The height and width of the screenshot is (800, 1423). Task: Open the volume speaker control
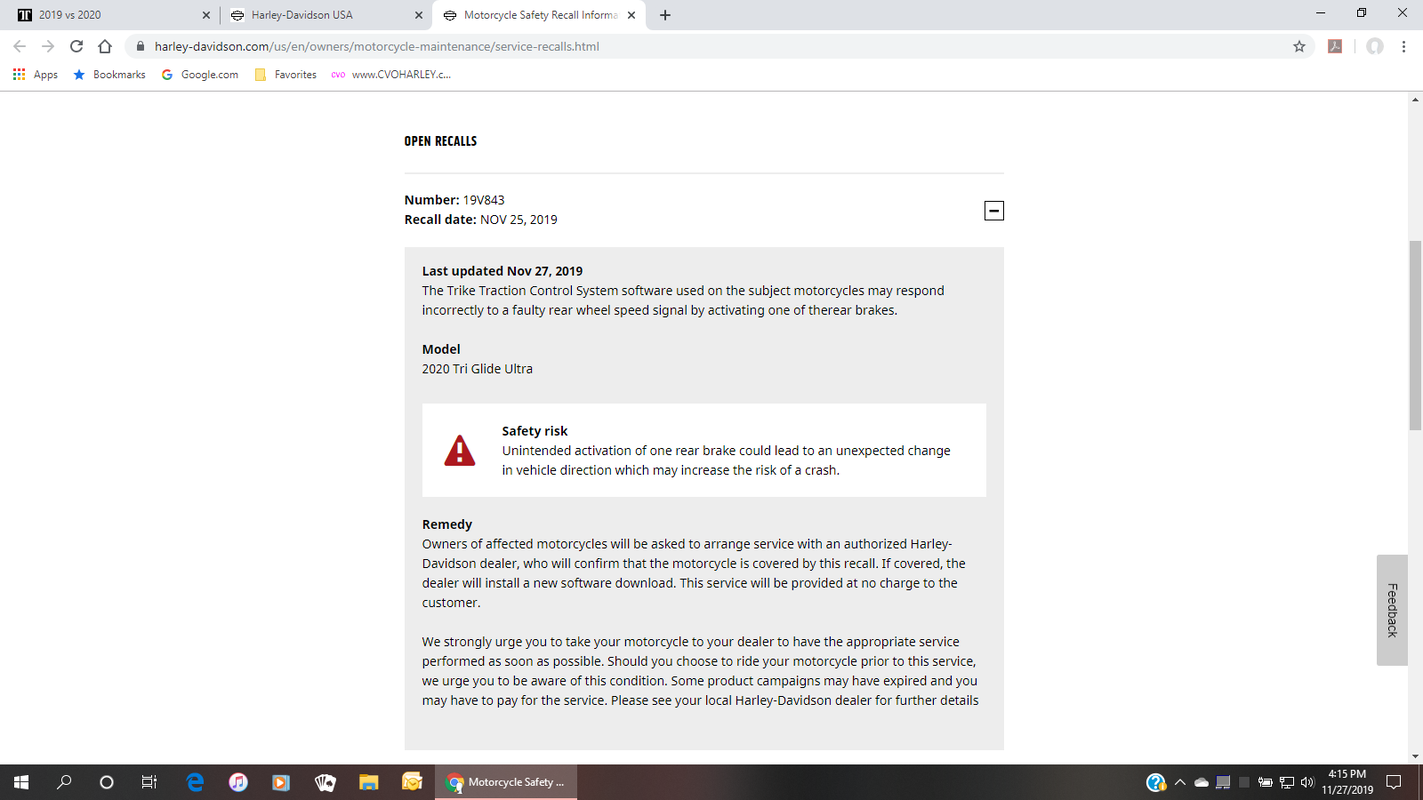1306,782
